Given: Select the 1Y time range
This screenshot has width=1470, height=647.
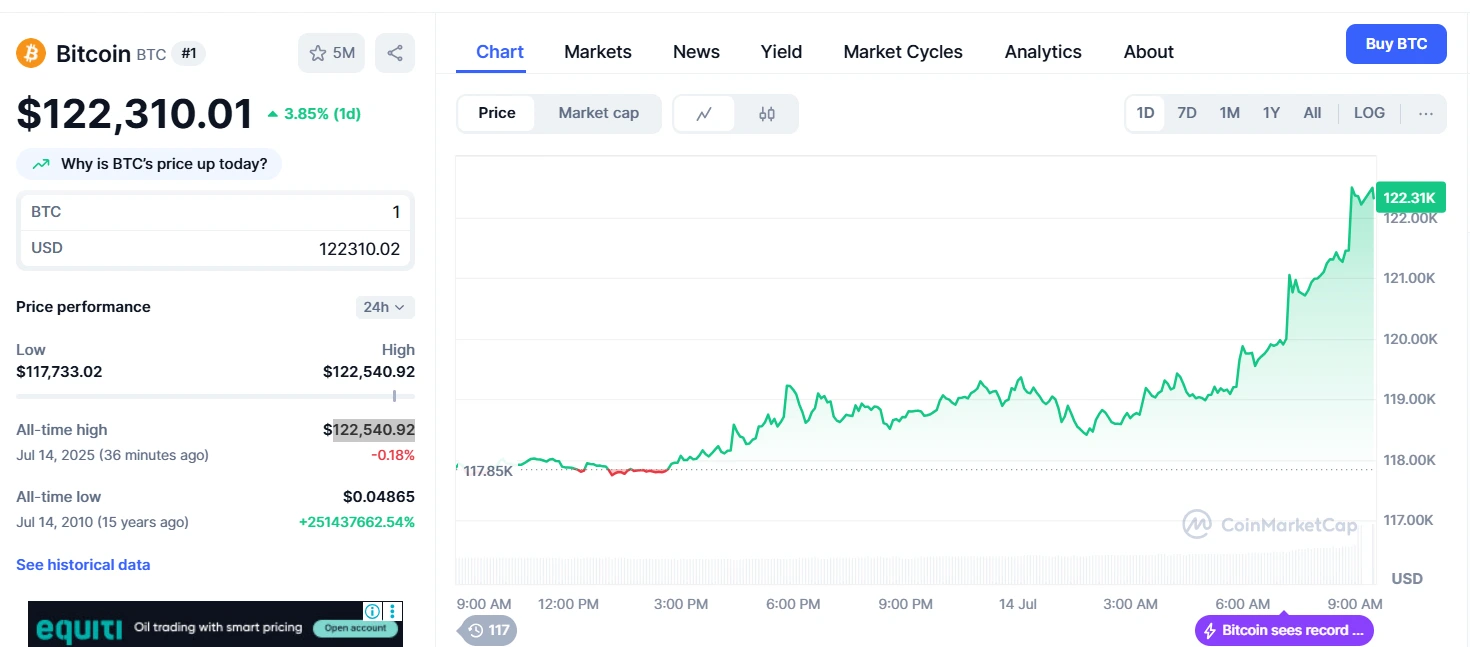Looking at the screenshot, I should pyautogui.click(x=1271, y=113).
